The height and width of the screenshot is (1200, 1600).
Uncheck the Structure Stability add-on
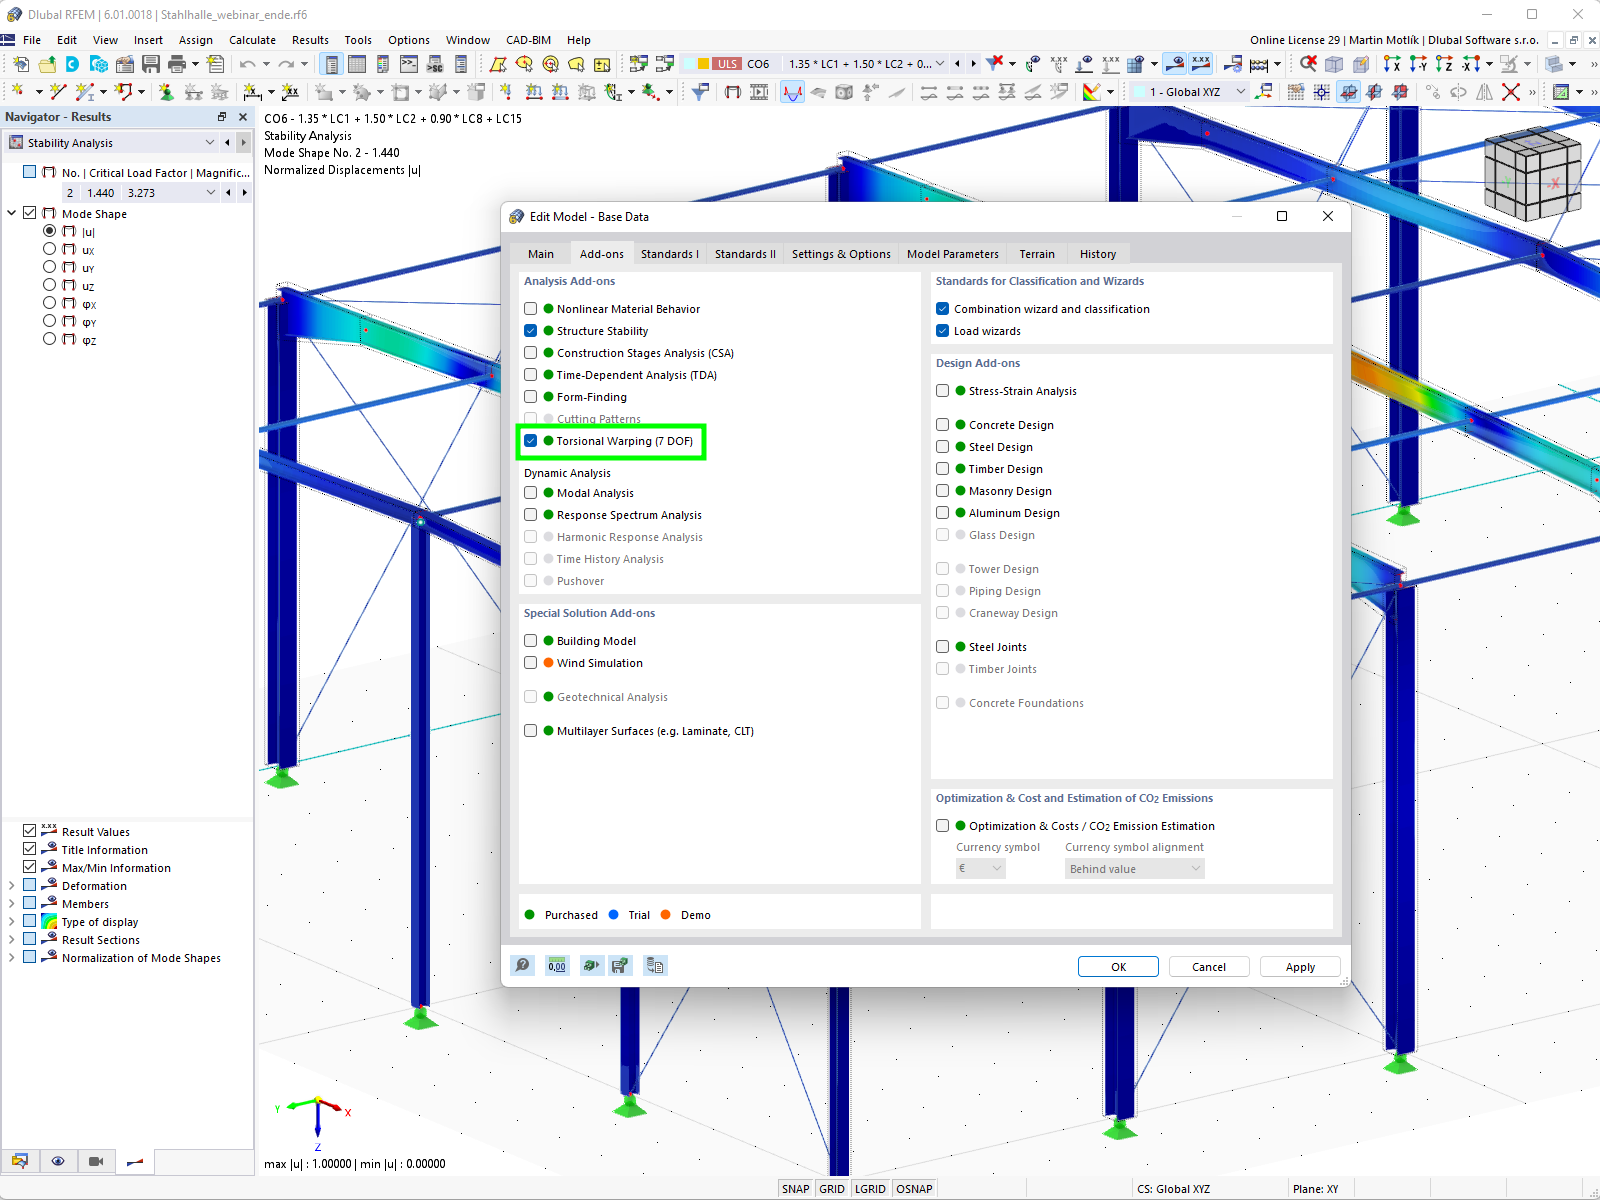[x=530, y=330]
